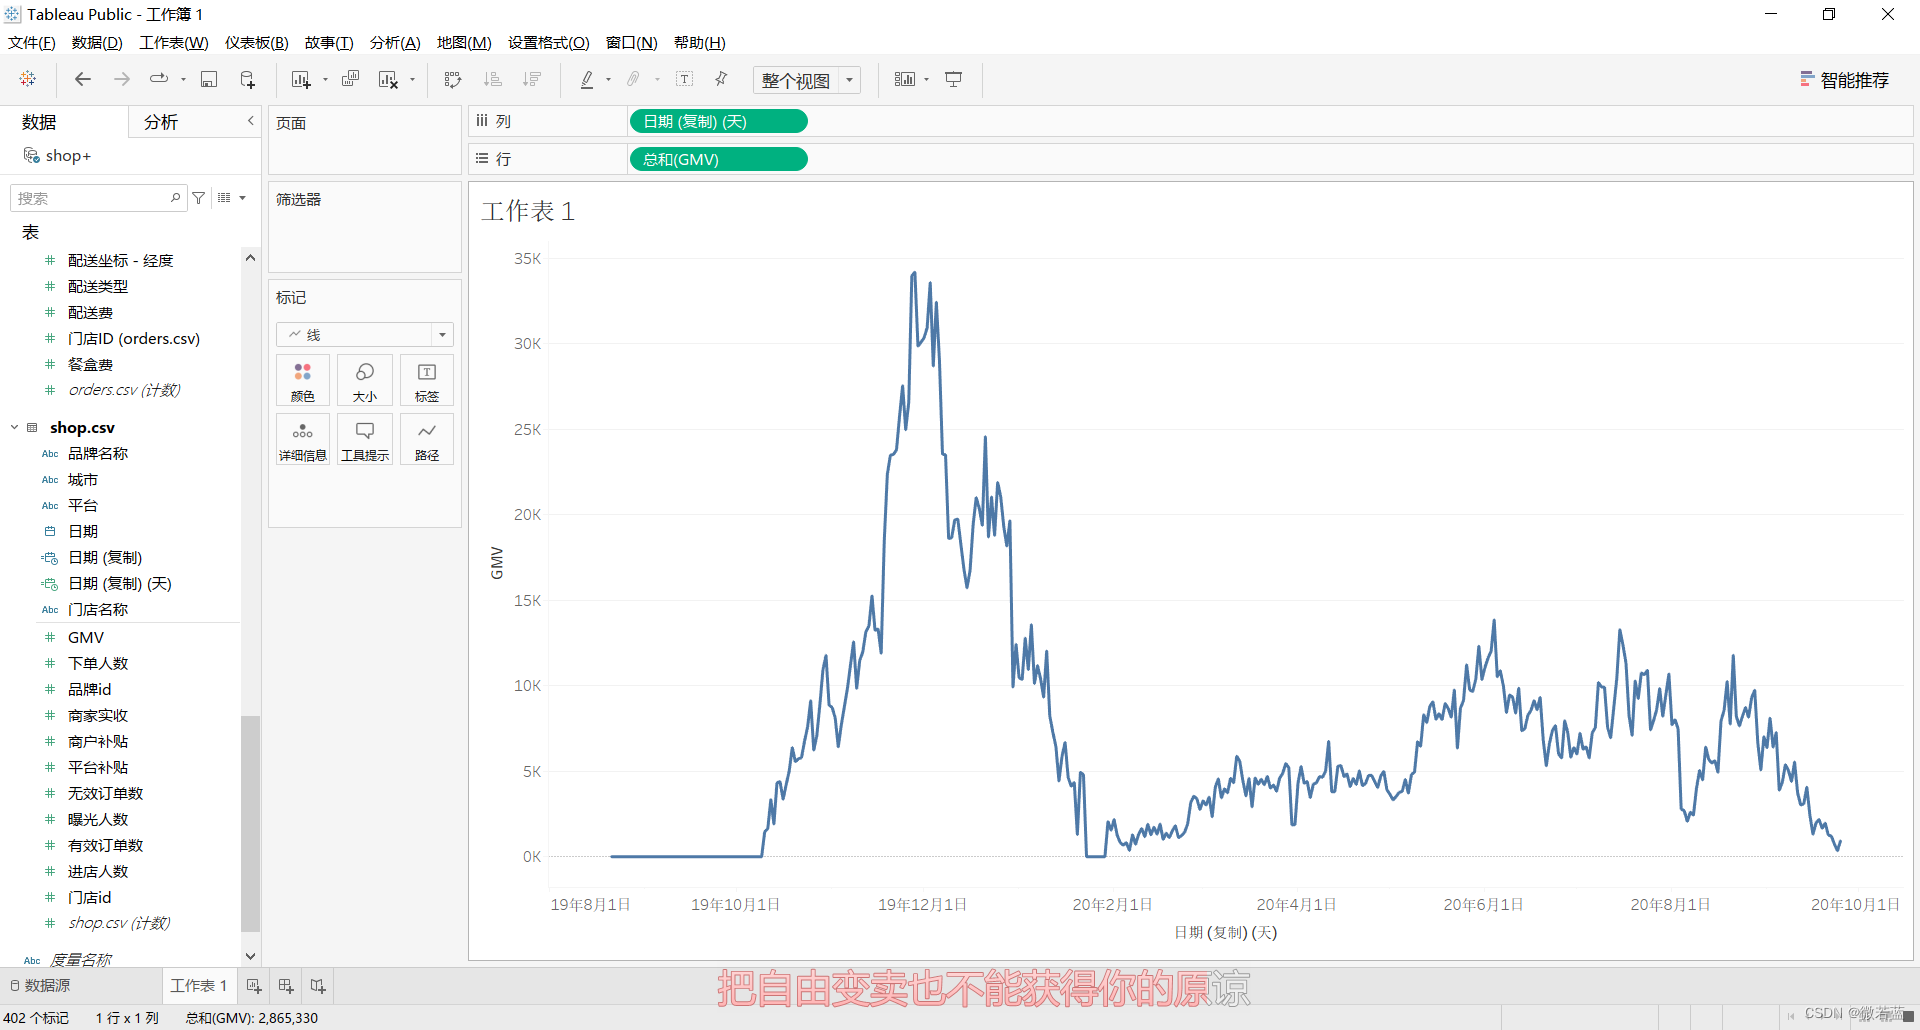Open the Tooltip mark card
Screen dimensions: 1920x1030
click(x=365, y=440)
